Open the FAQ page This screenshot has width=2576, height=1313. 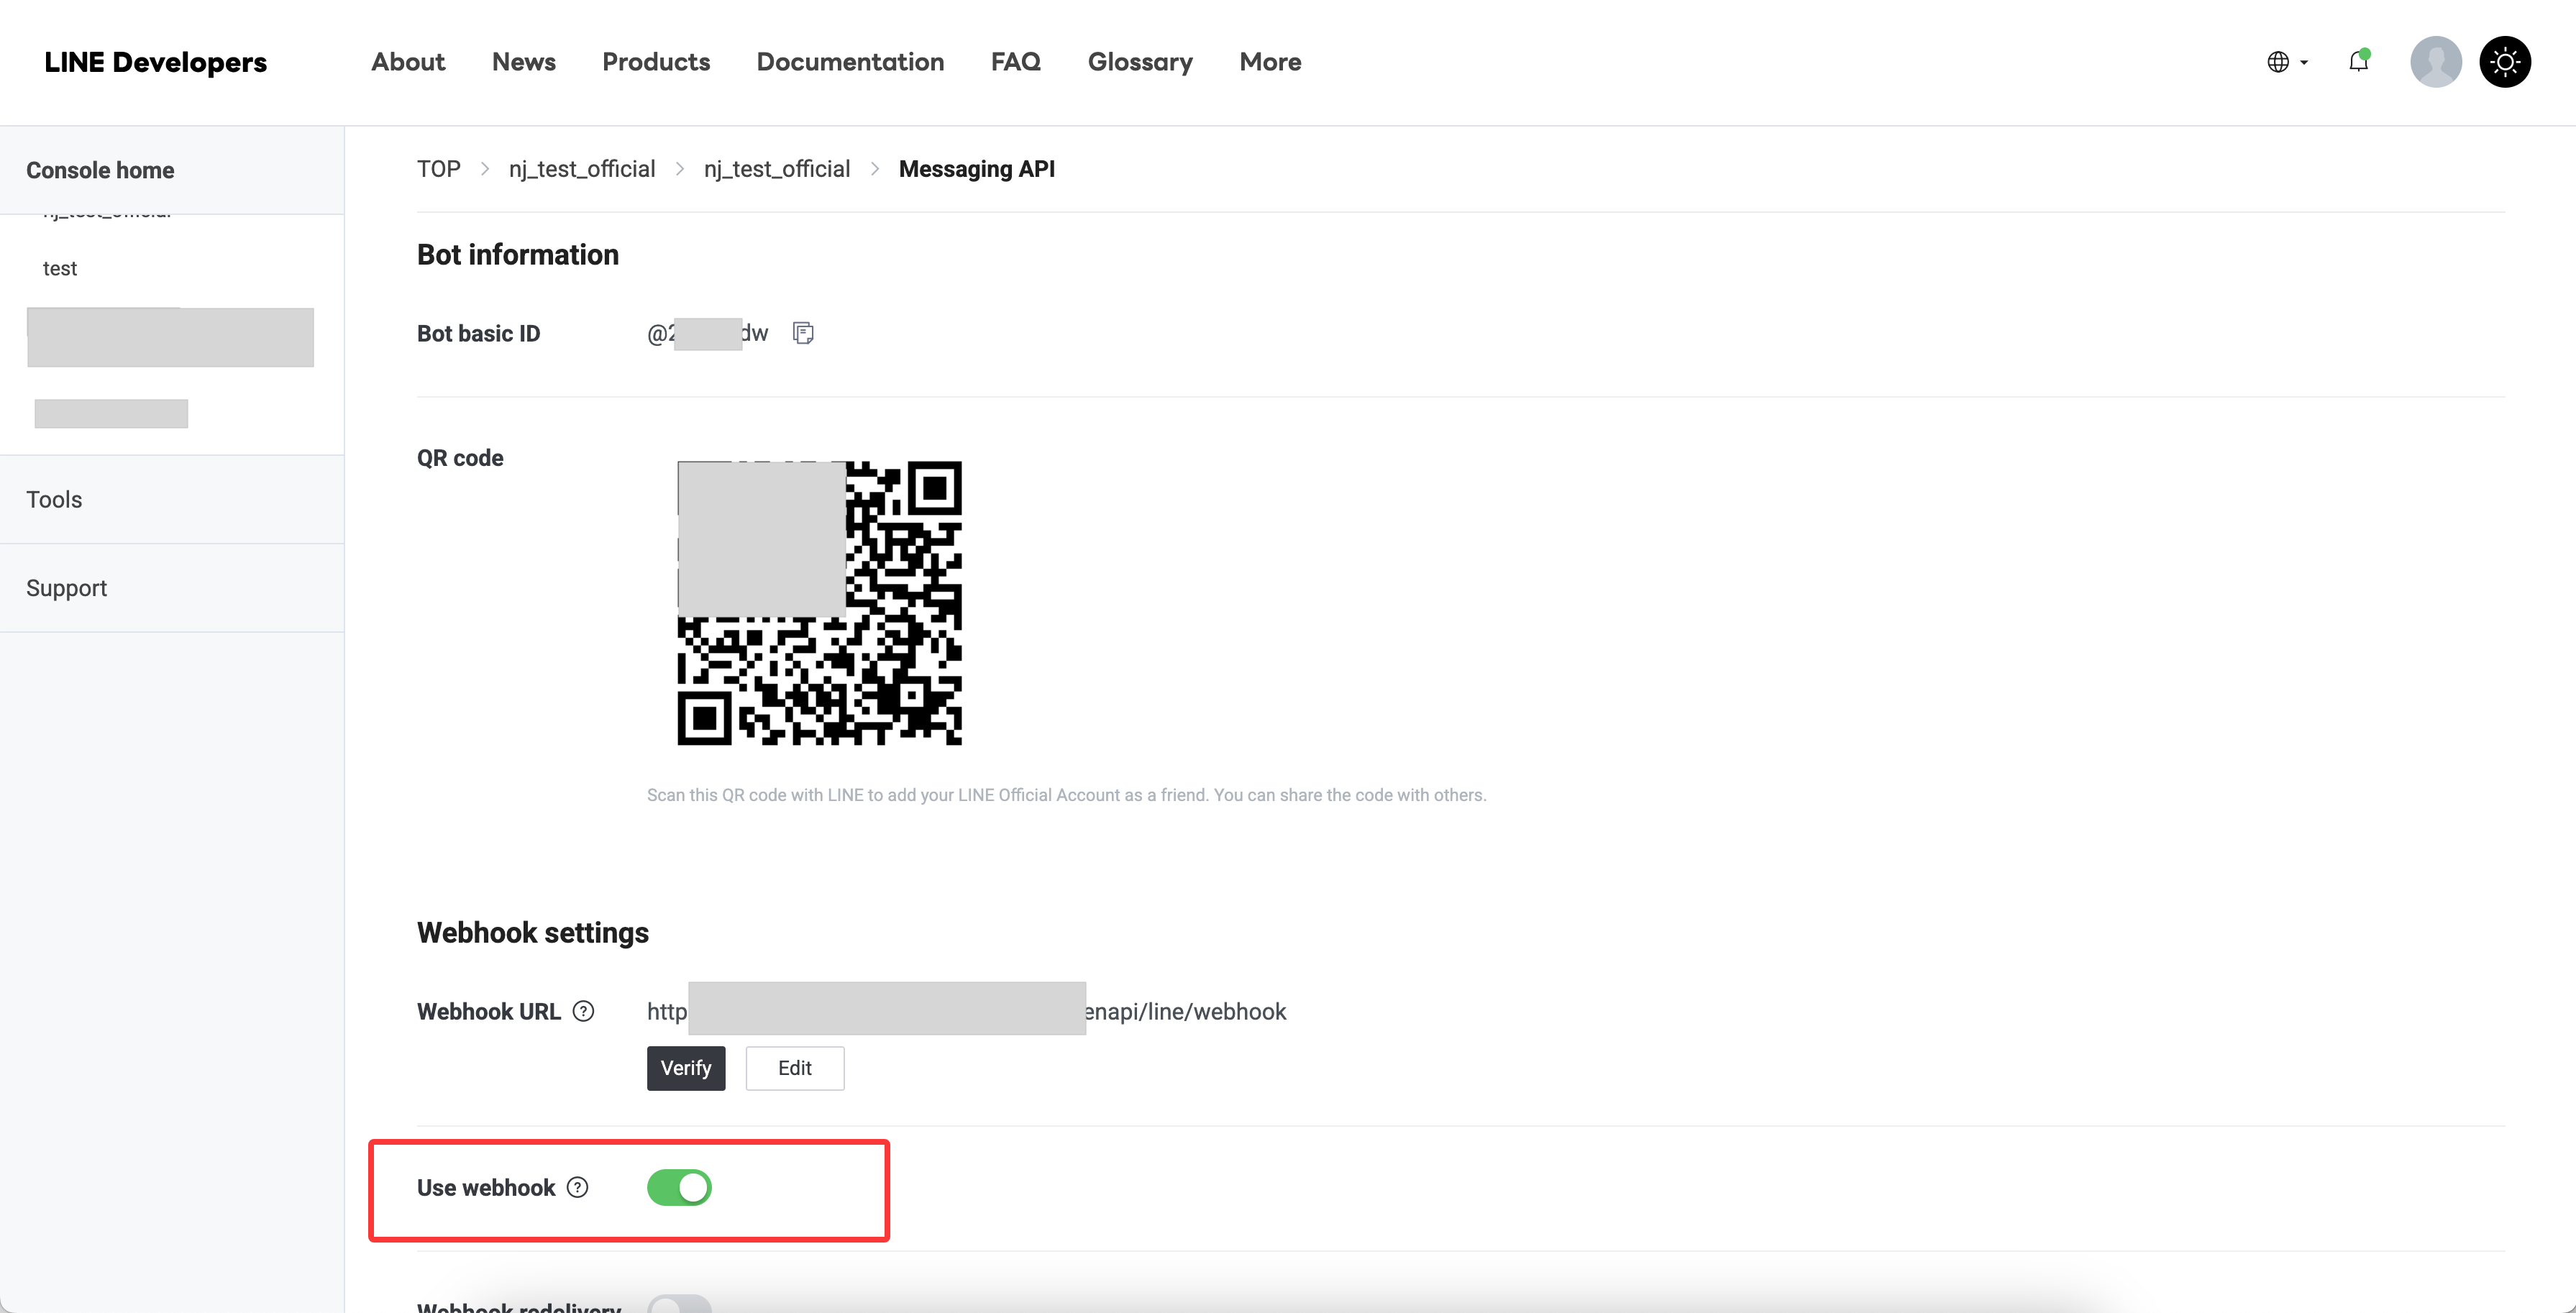(1016, 62)
